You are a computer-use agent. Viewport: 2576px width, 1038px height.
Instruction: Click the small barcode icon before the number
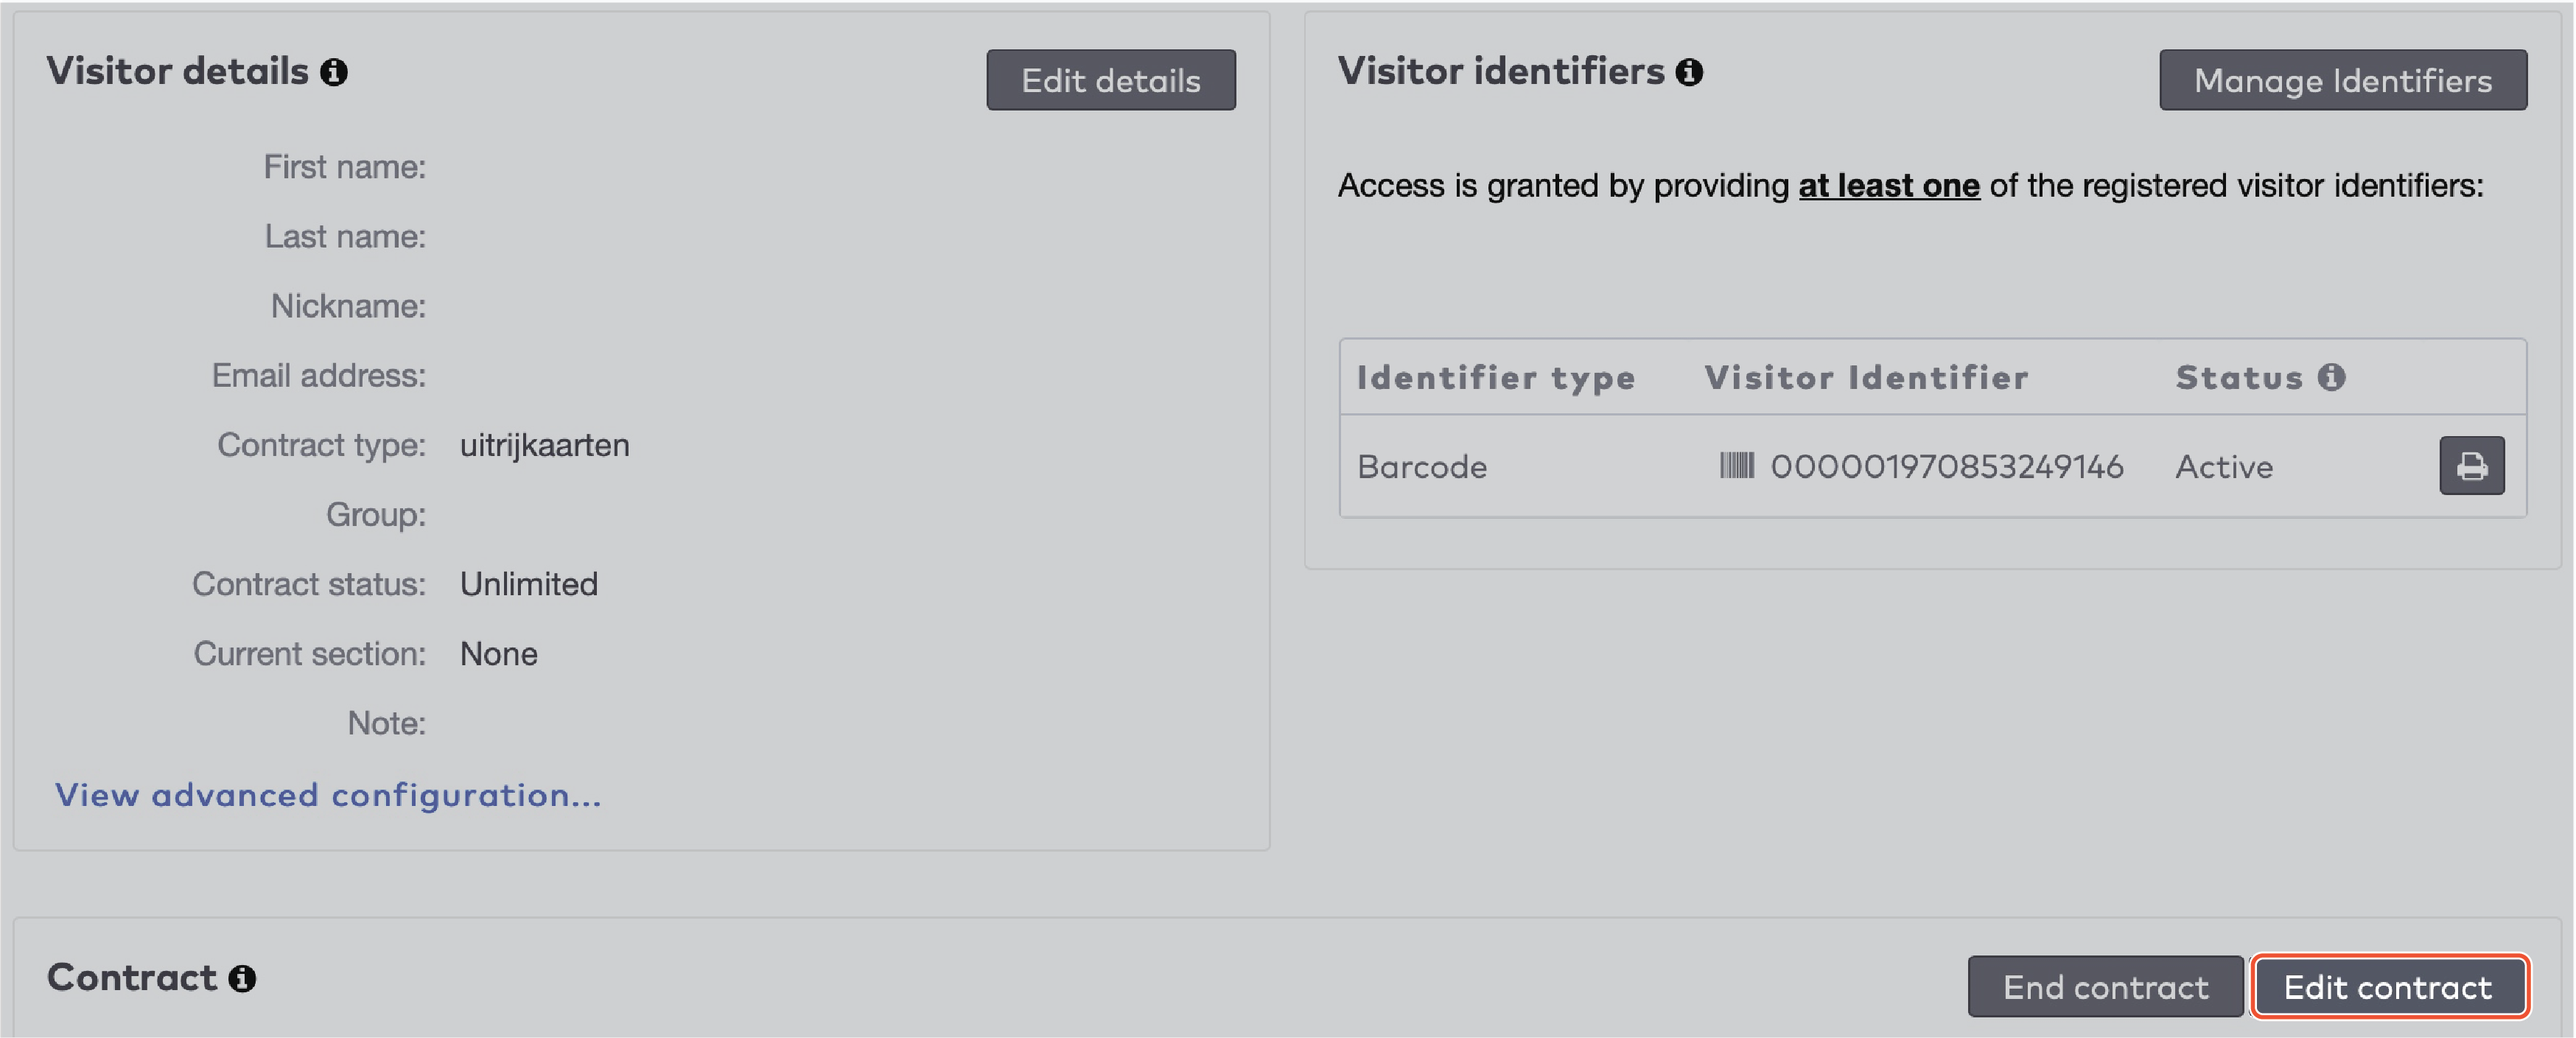tap(1736, 466)
